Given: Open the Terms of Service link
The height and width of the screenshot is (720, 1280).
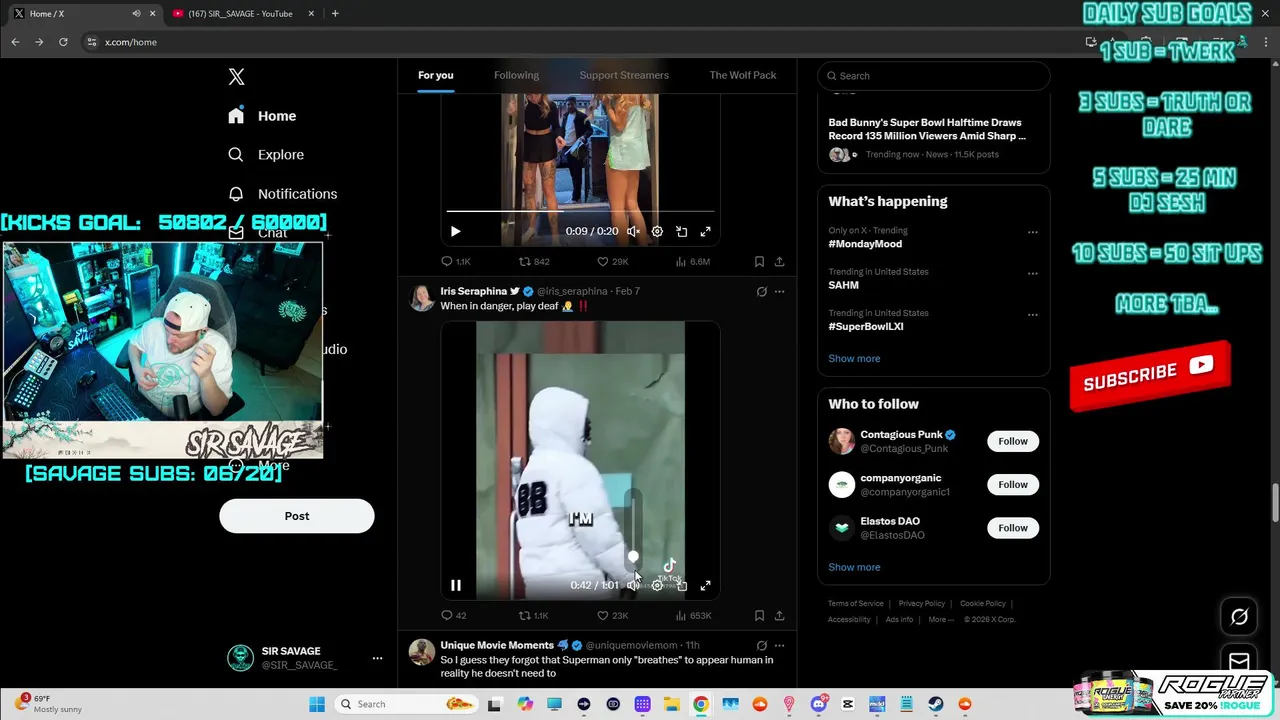Looking at the screenshot, I should (856, 603).
